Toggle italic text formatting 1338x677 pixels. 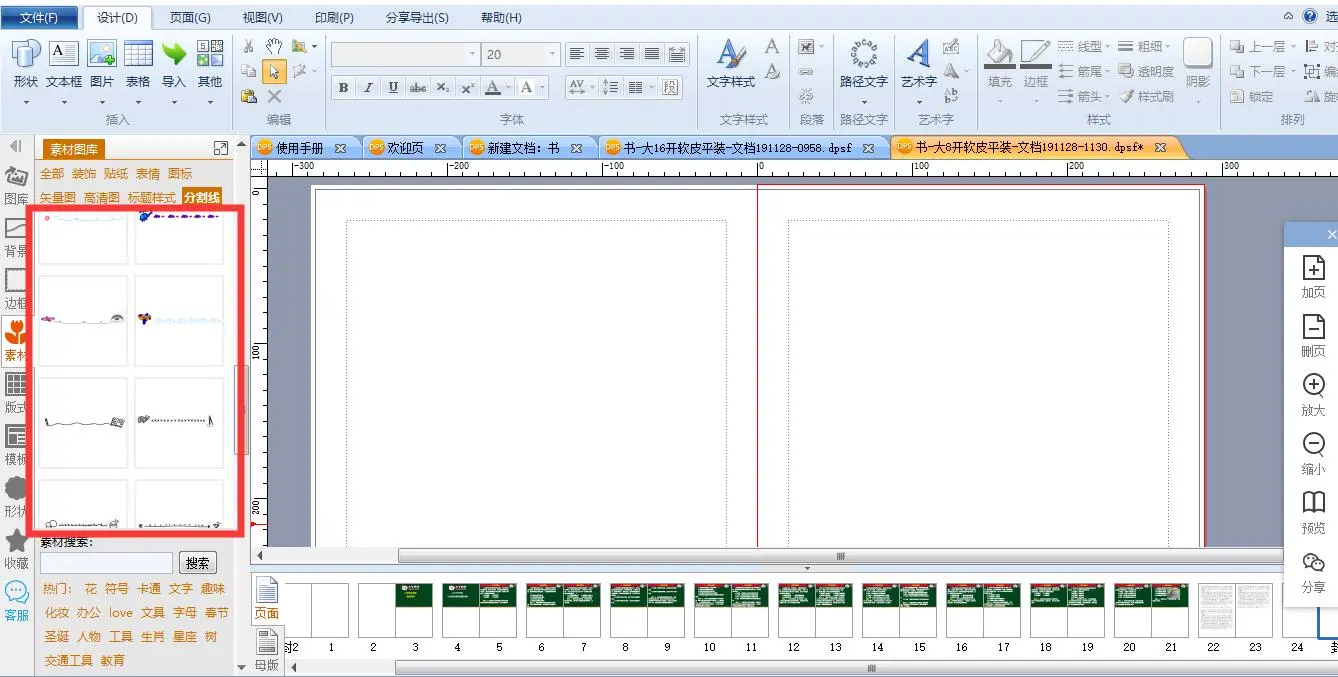click(x=368, y=88)
